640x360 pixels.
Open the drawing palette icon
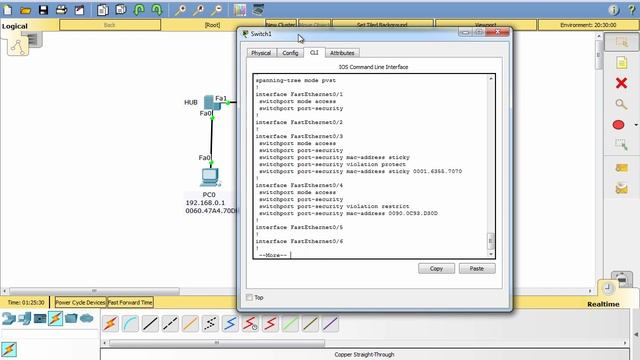pos(240,10)
